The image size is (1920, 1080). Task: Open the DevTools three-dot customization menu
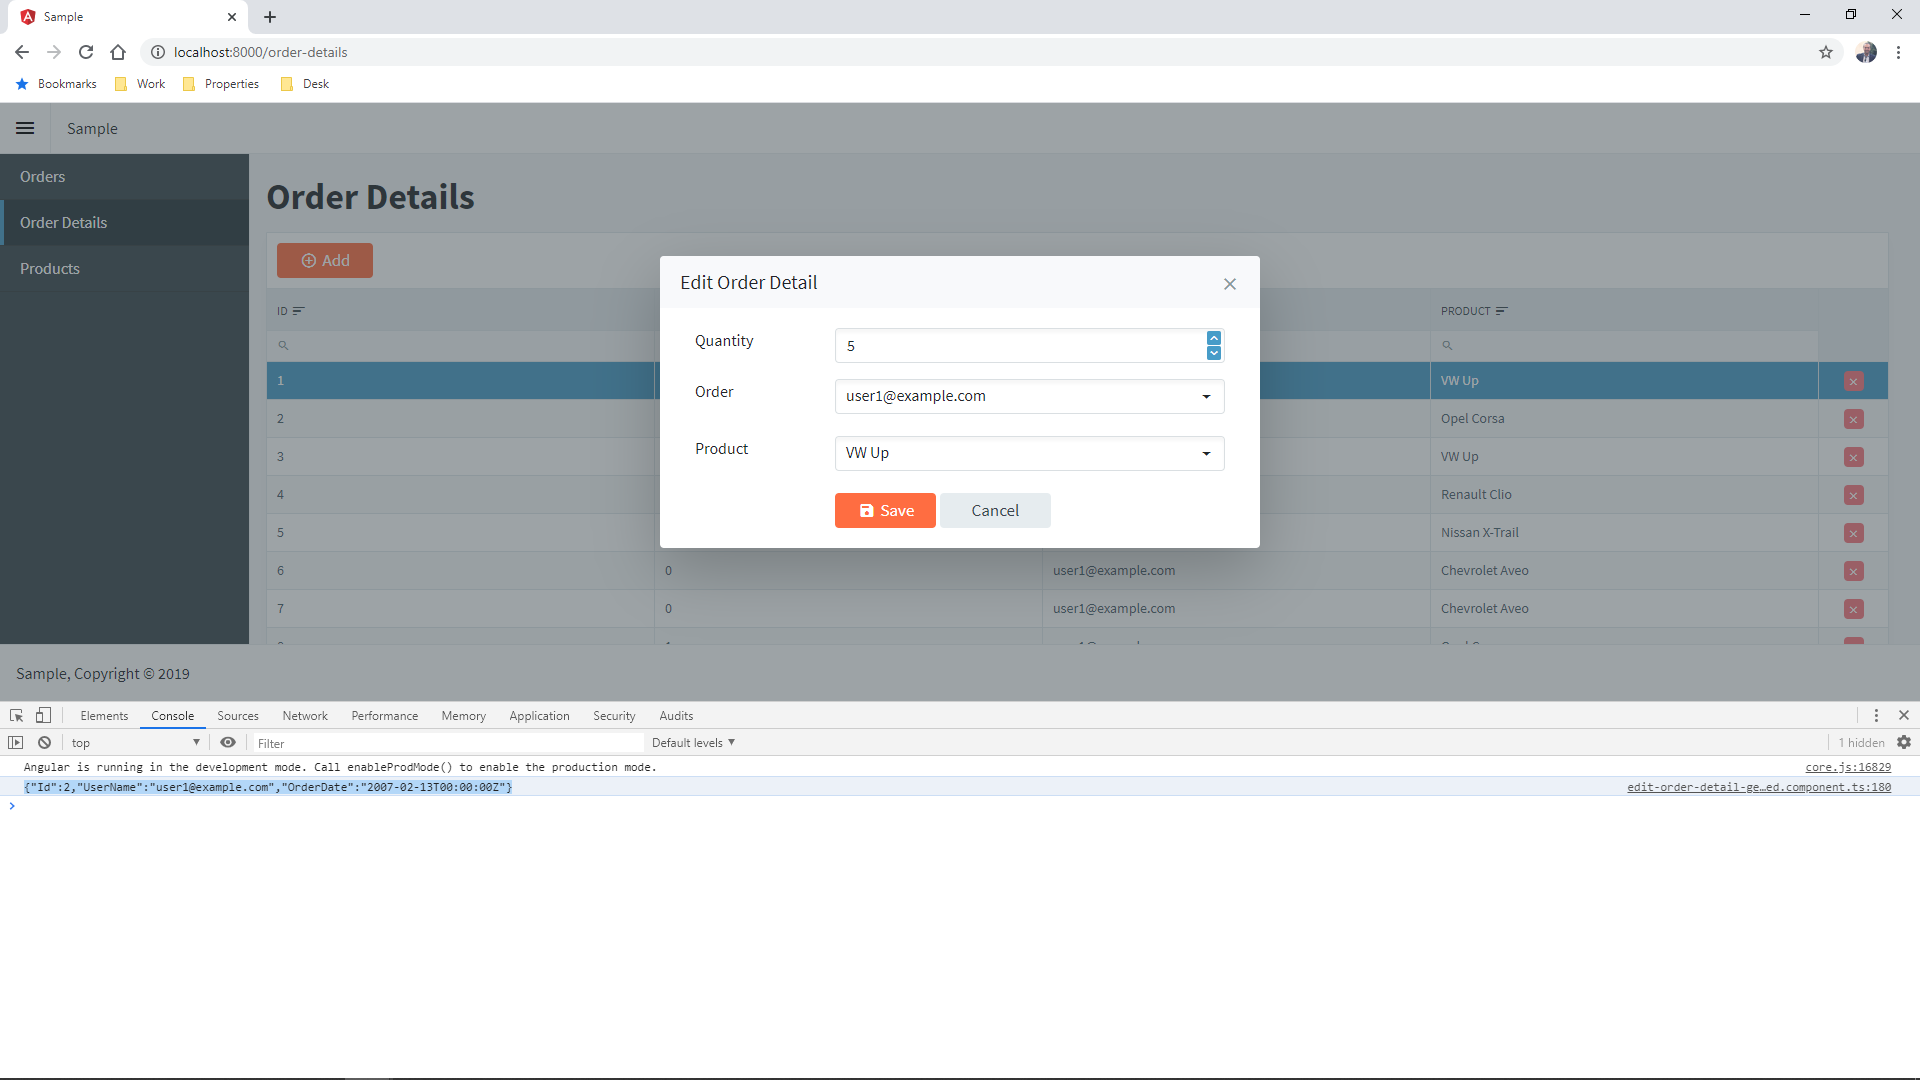click(x=1877, y=715)
